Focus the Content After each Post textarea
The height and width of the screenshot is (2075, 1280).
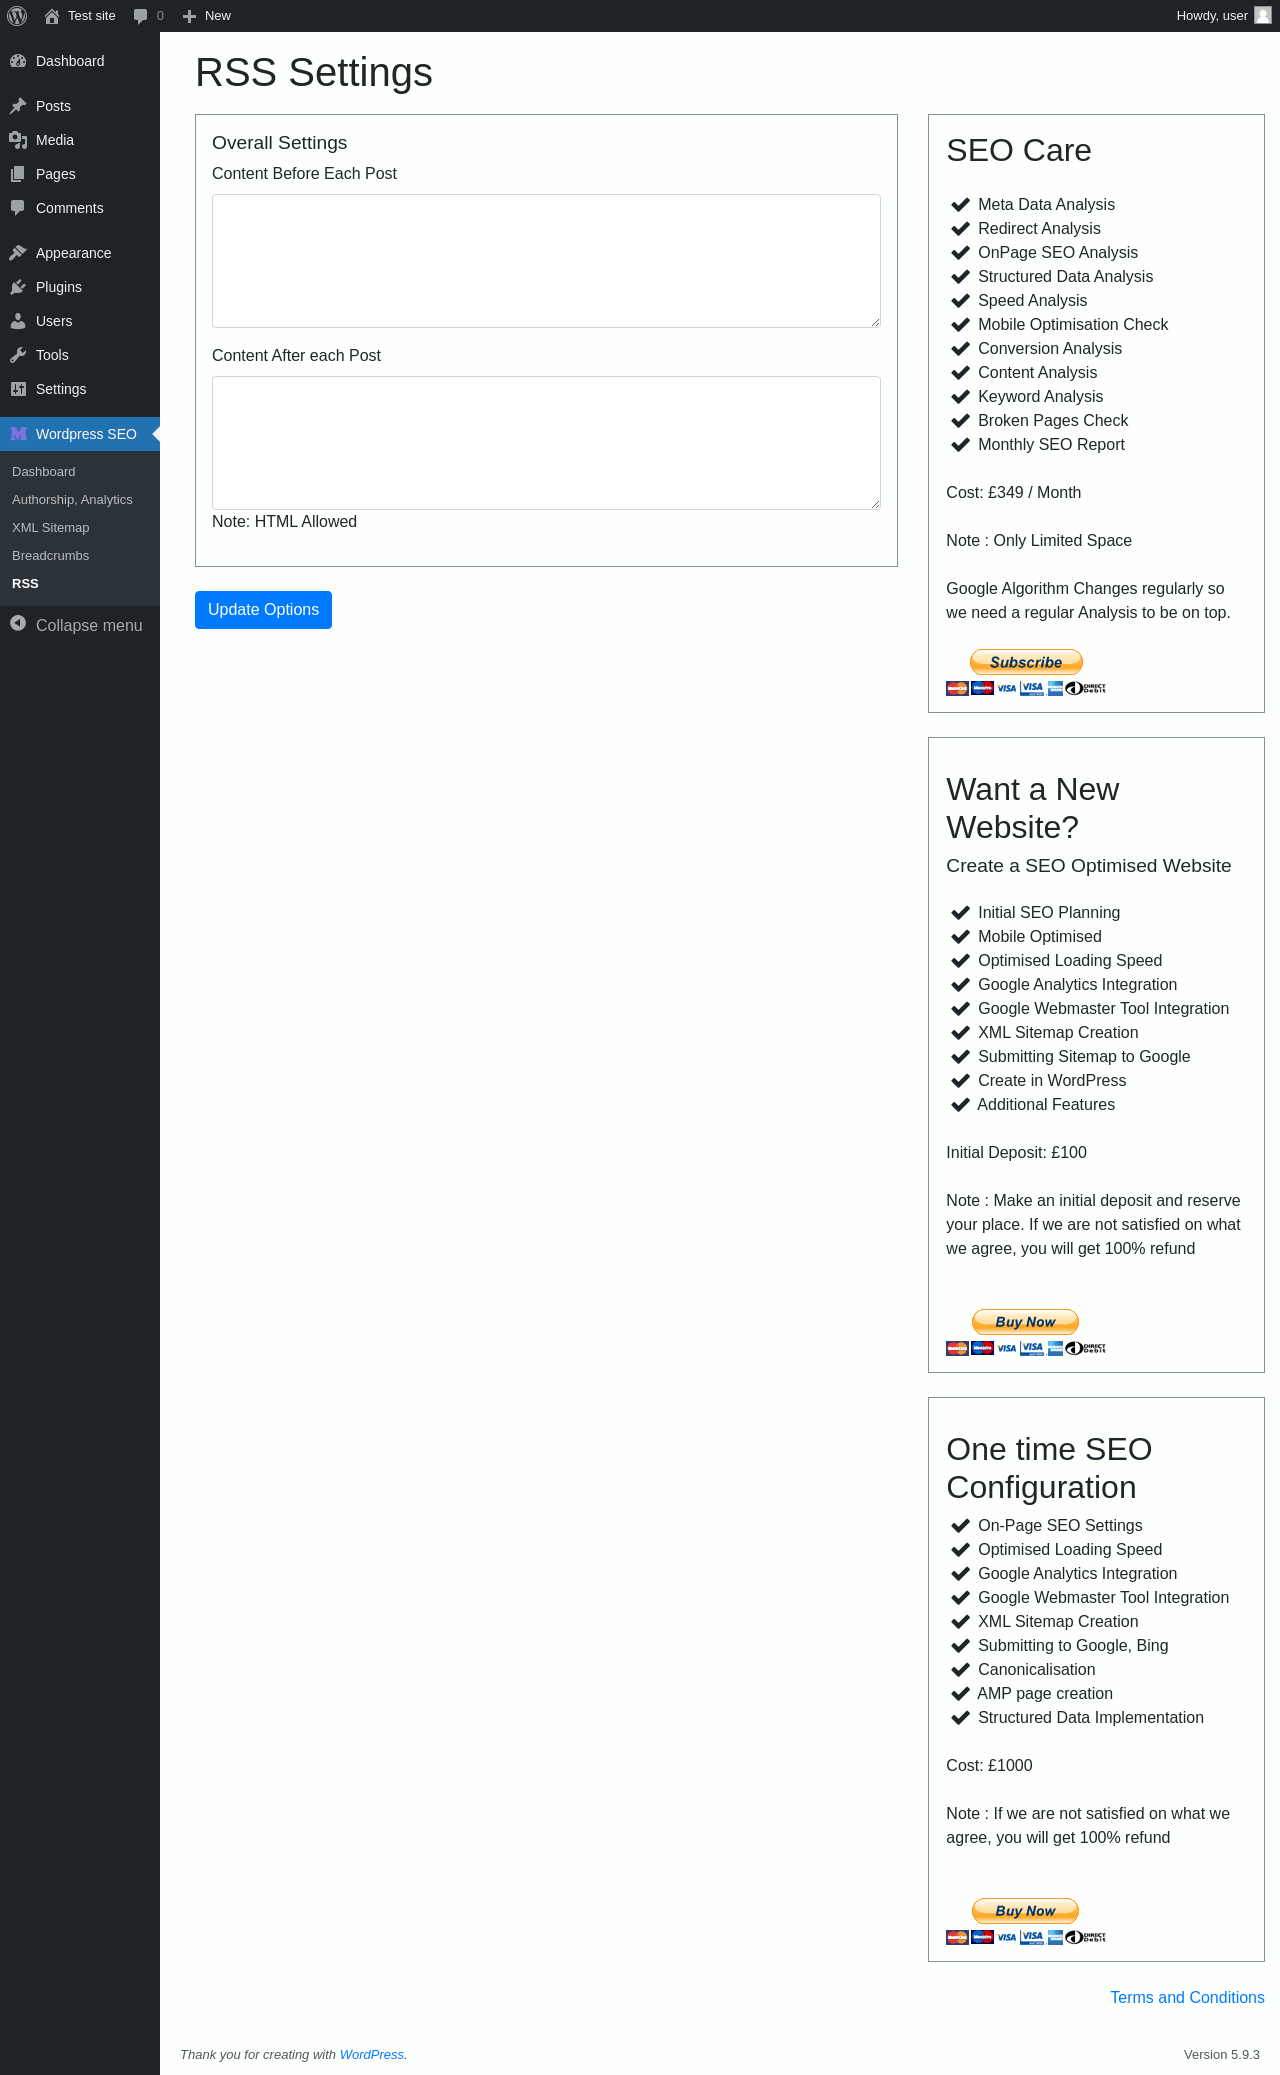[x=546, y=443]
